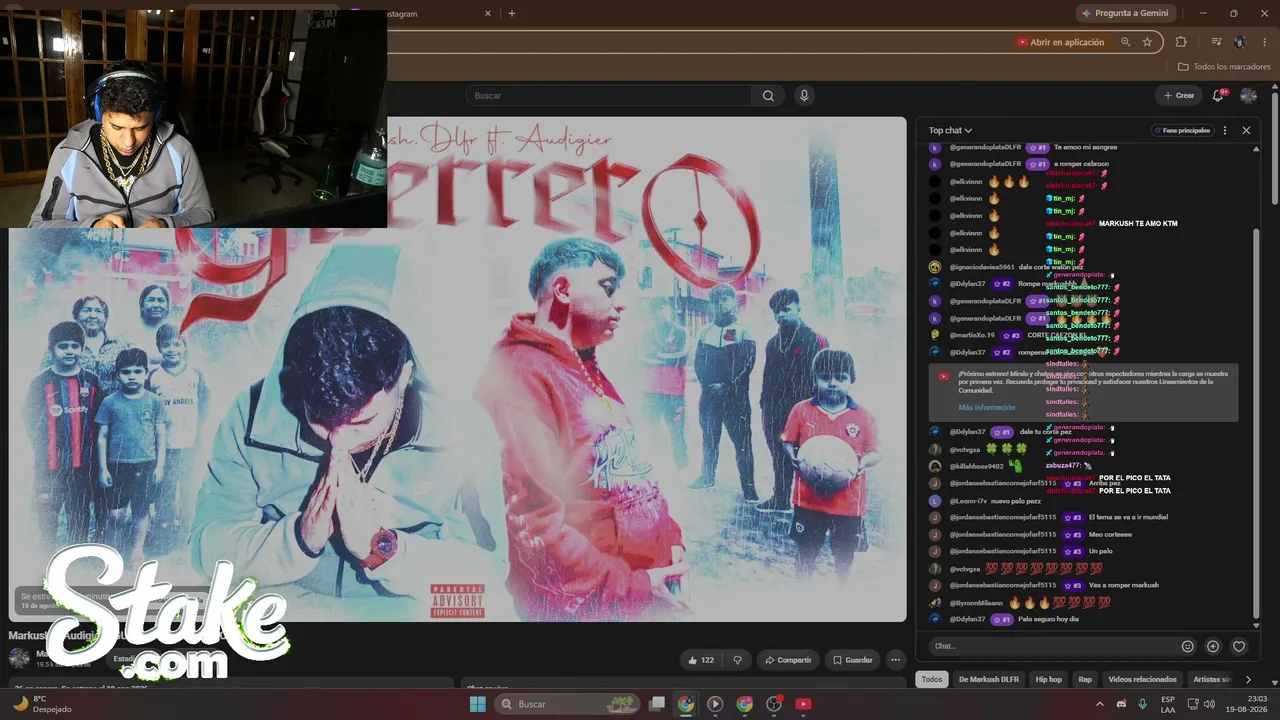Bookmark this page with the star icon
The width and height of the screenshot is (1280, 720).
point(1147,42)
